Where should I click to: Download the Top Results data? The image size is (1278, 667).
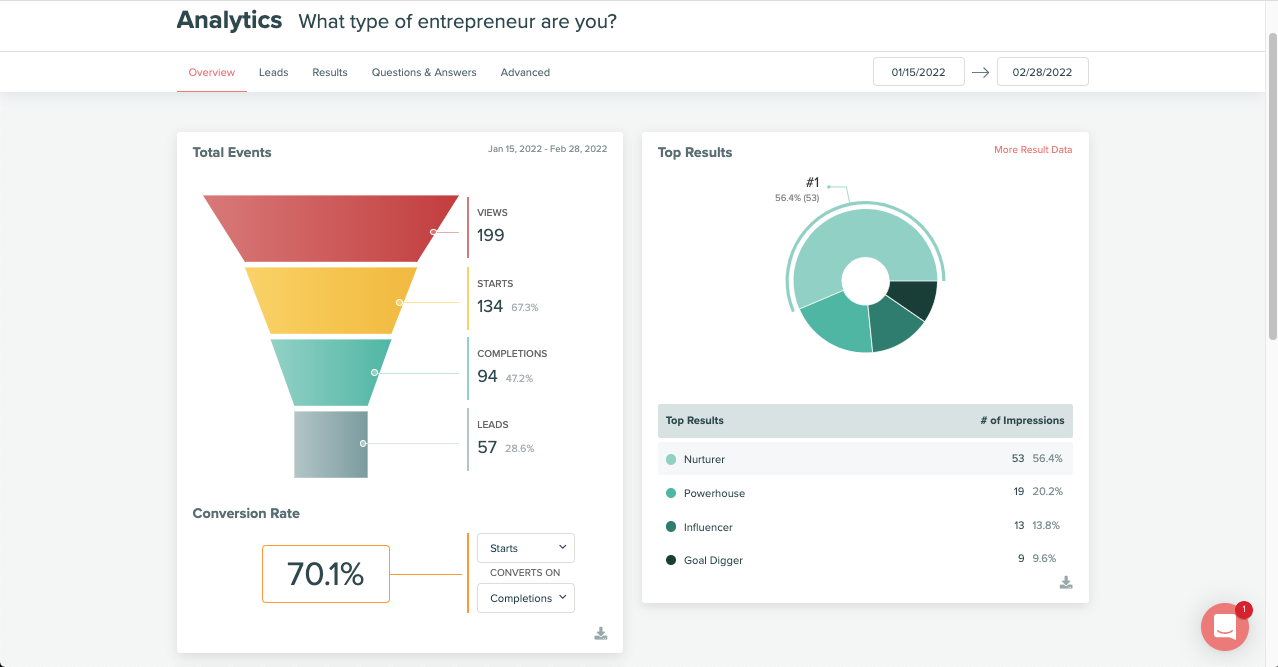click(1066, 582)
